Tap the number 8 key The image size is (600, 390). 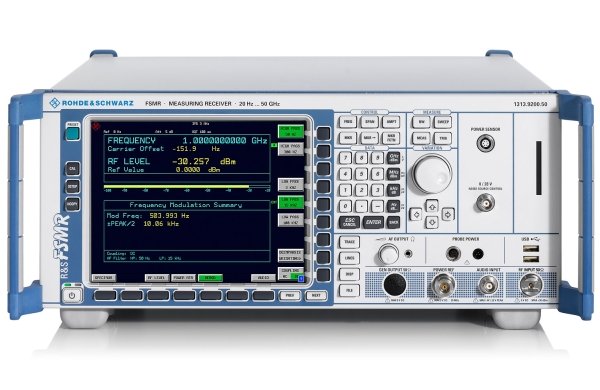[362, 158]
